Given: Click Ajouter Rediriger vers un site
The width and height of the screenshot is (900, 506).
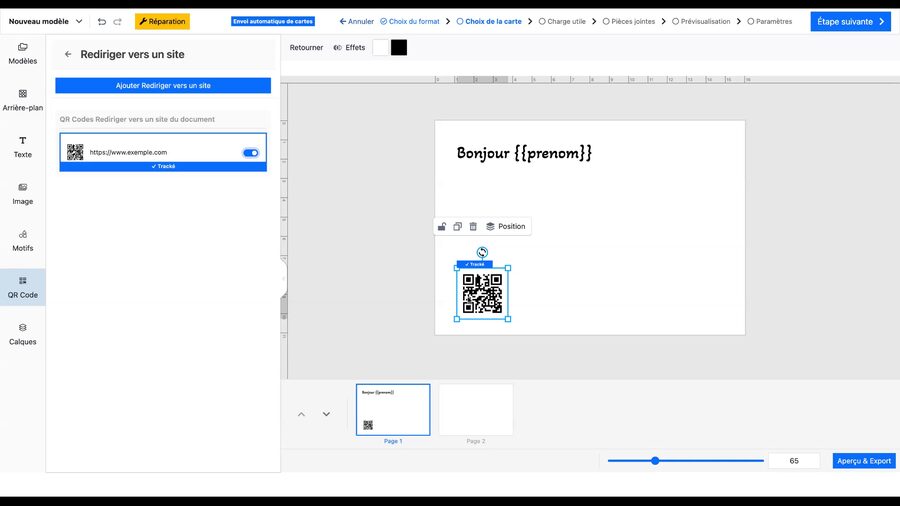Looking at the screenshot, I should [163, 85].
